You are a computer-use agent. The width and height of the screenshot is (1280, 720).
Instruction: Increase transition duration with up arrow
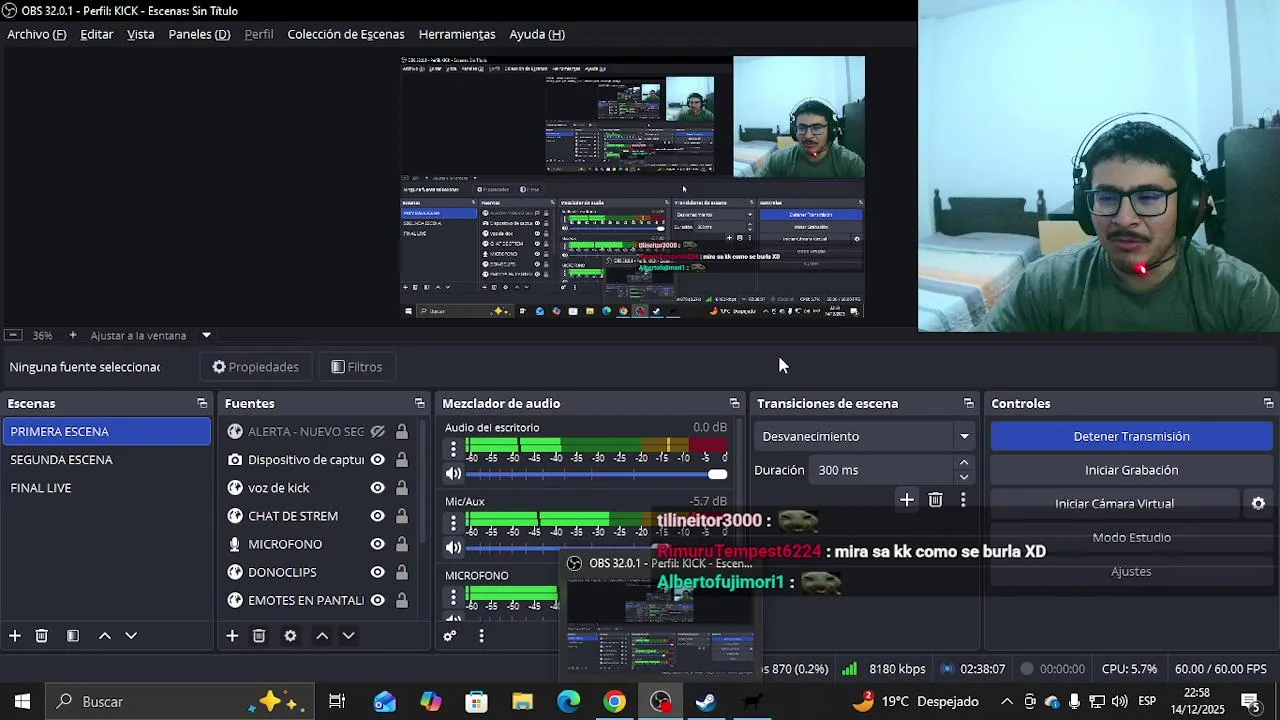[964, 463]
